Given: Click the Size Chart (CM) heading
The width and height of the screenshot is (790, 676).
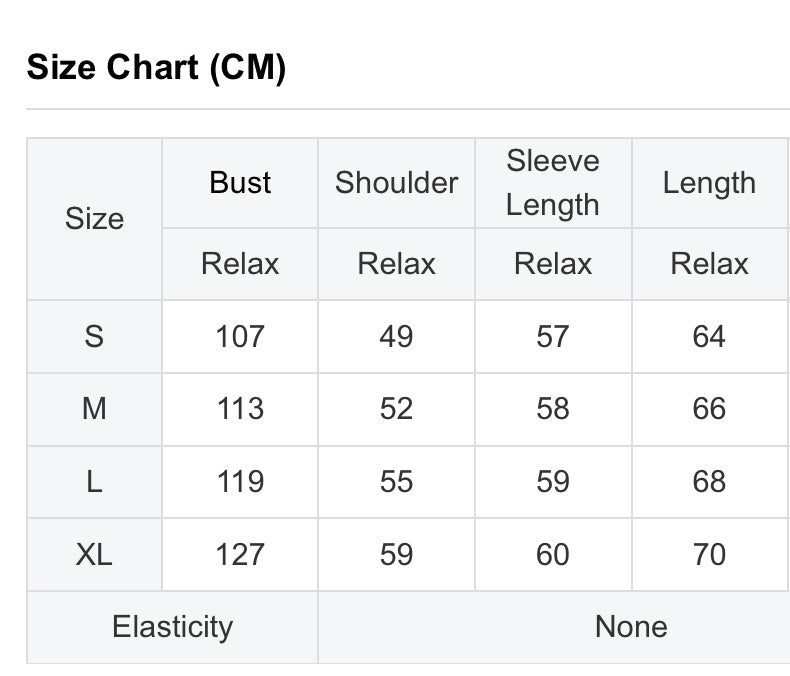Looking at the screenshot, I should pos(156,67).
